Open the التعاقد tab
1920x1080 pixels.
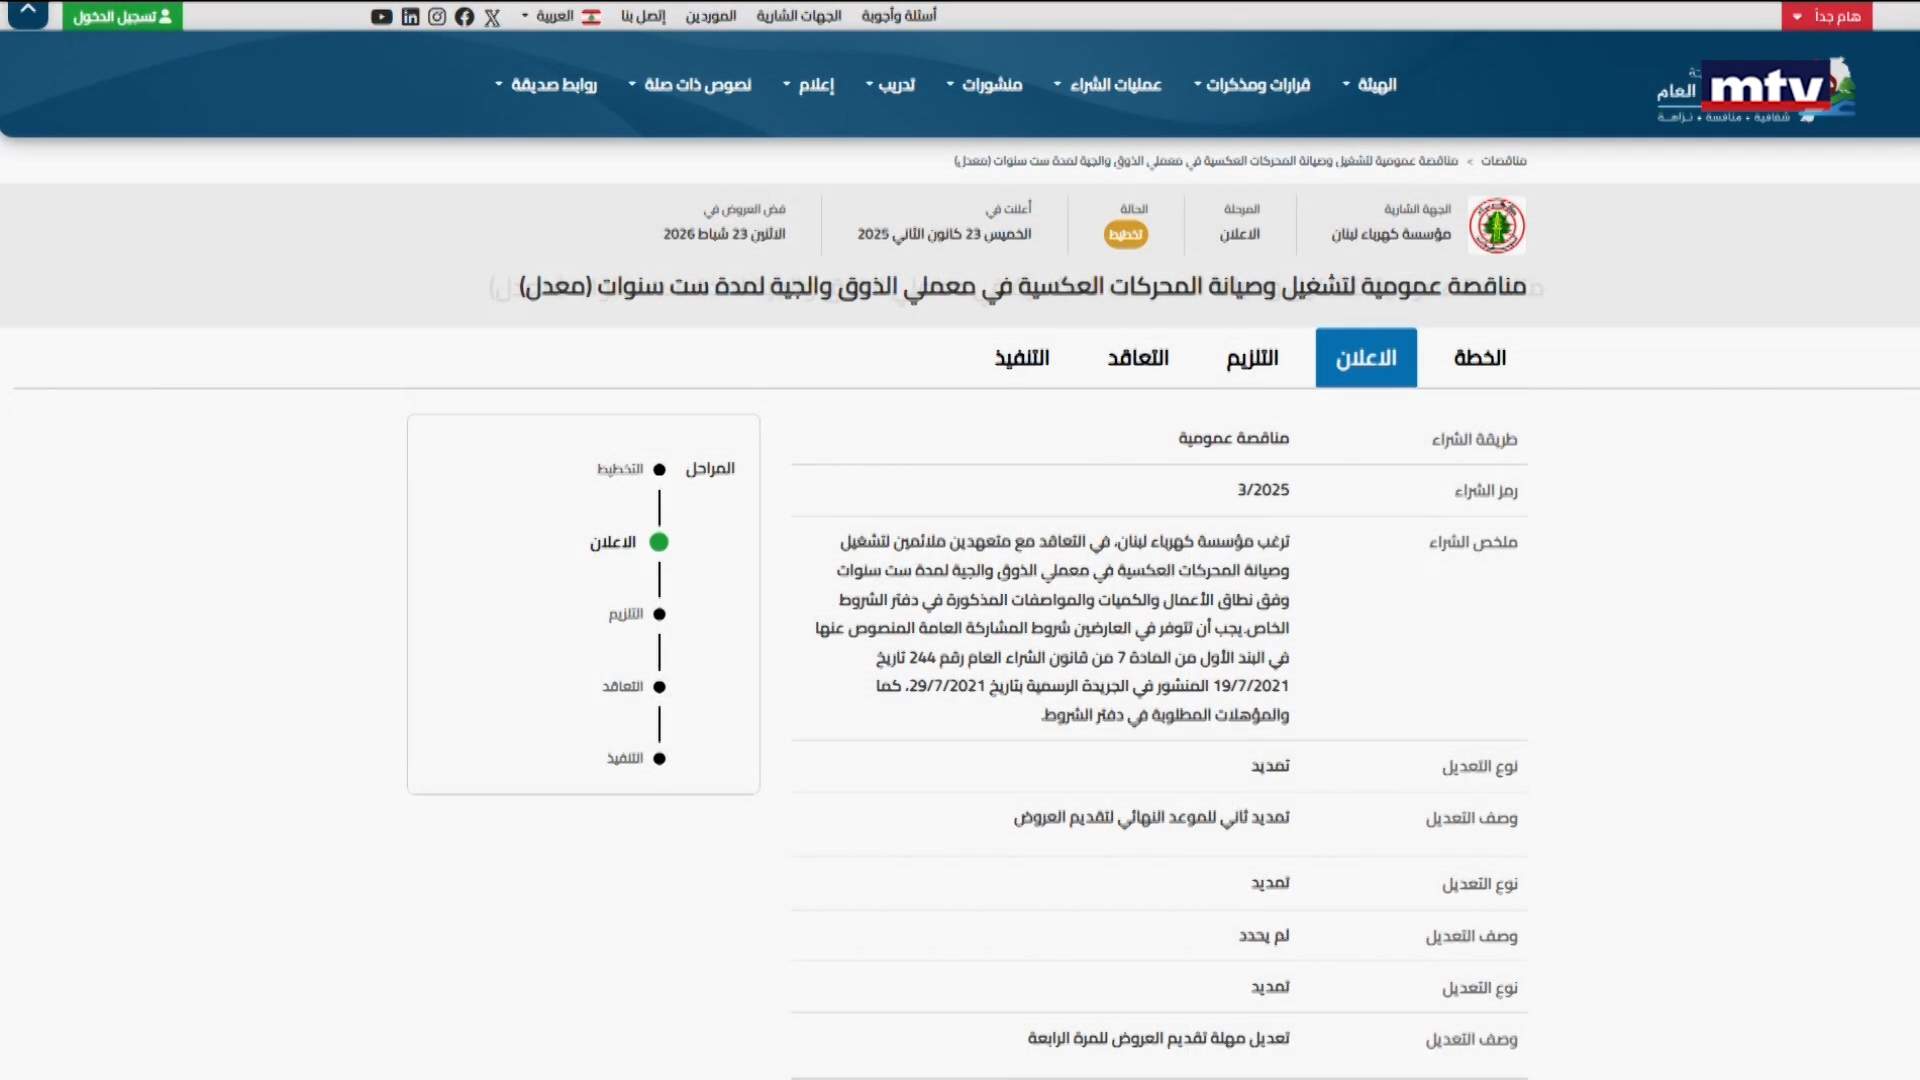pyautogui.click(x=1137, y=357)
